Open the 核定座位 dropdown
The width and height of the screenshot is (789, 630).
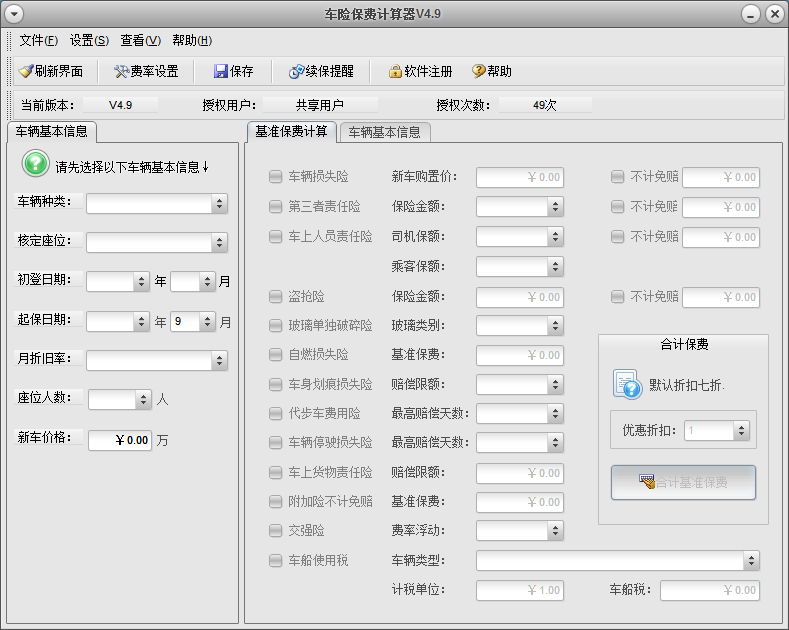(x=157, y=243)
